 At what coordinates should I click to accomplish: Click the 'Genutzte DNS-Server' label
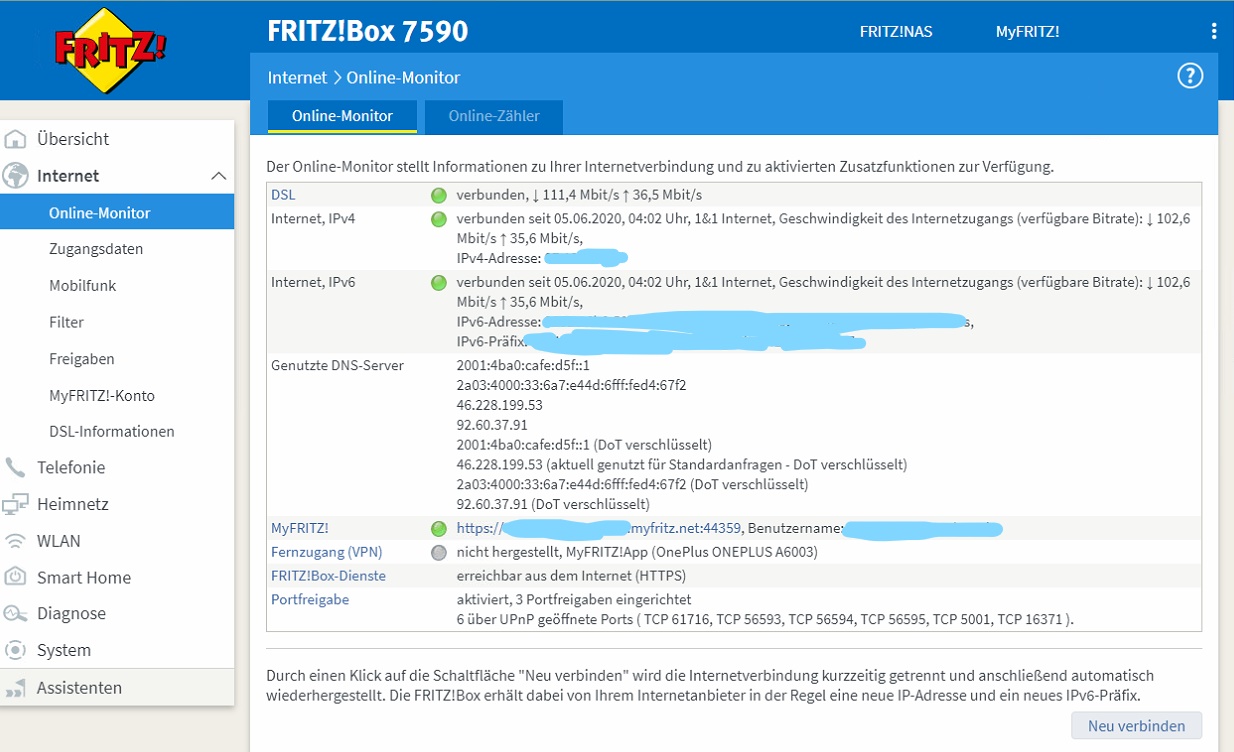337,365
